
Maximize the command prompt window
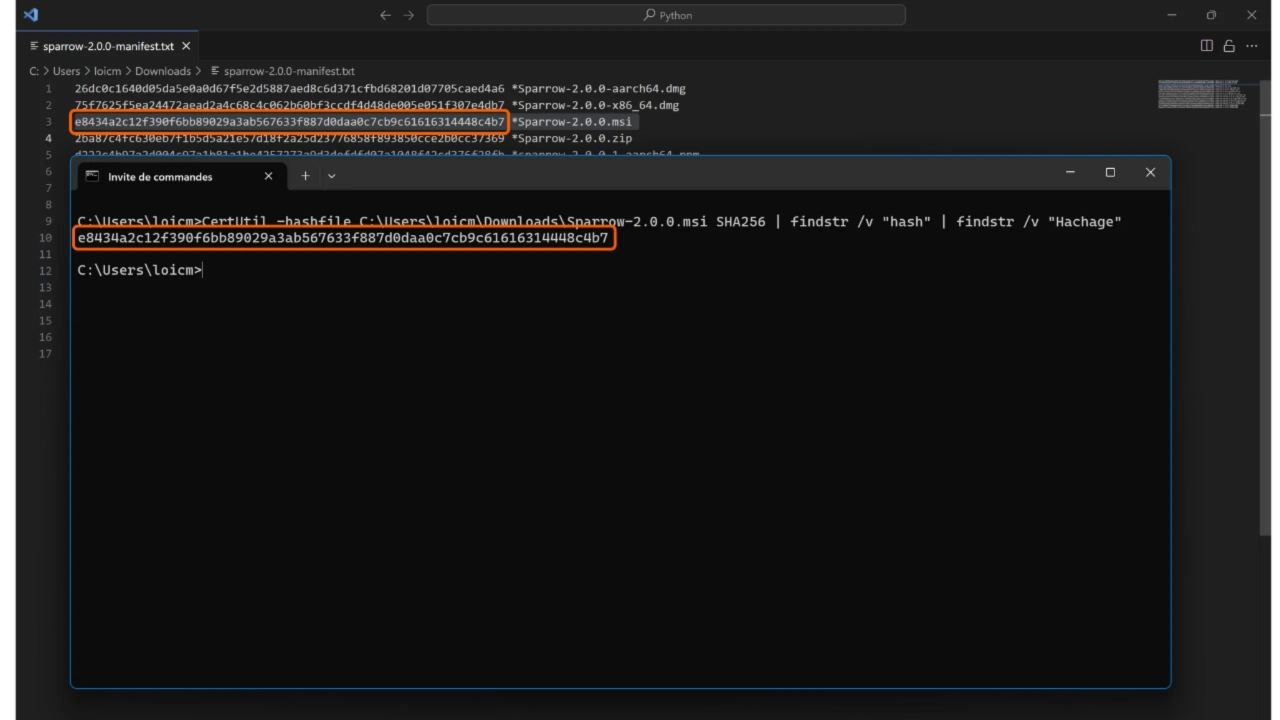tap(1110, 173)
